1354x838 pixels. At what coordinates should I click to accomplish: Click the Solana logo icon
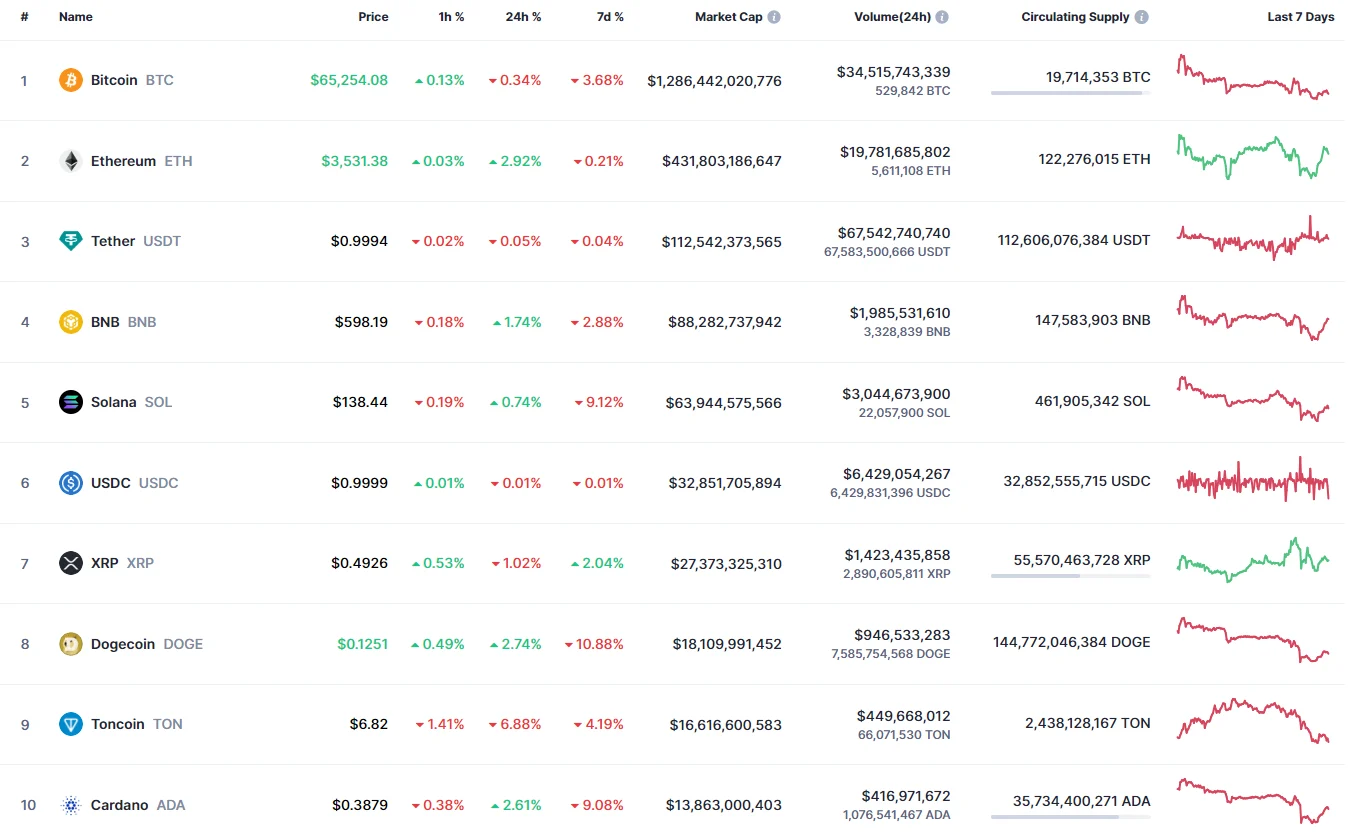pyautogui.click(x=71, y=402)
